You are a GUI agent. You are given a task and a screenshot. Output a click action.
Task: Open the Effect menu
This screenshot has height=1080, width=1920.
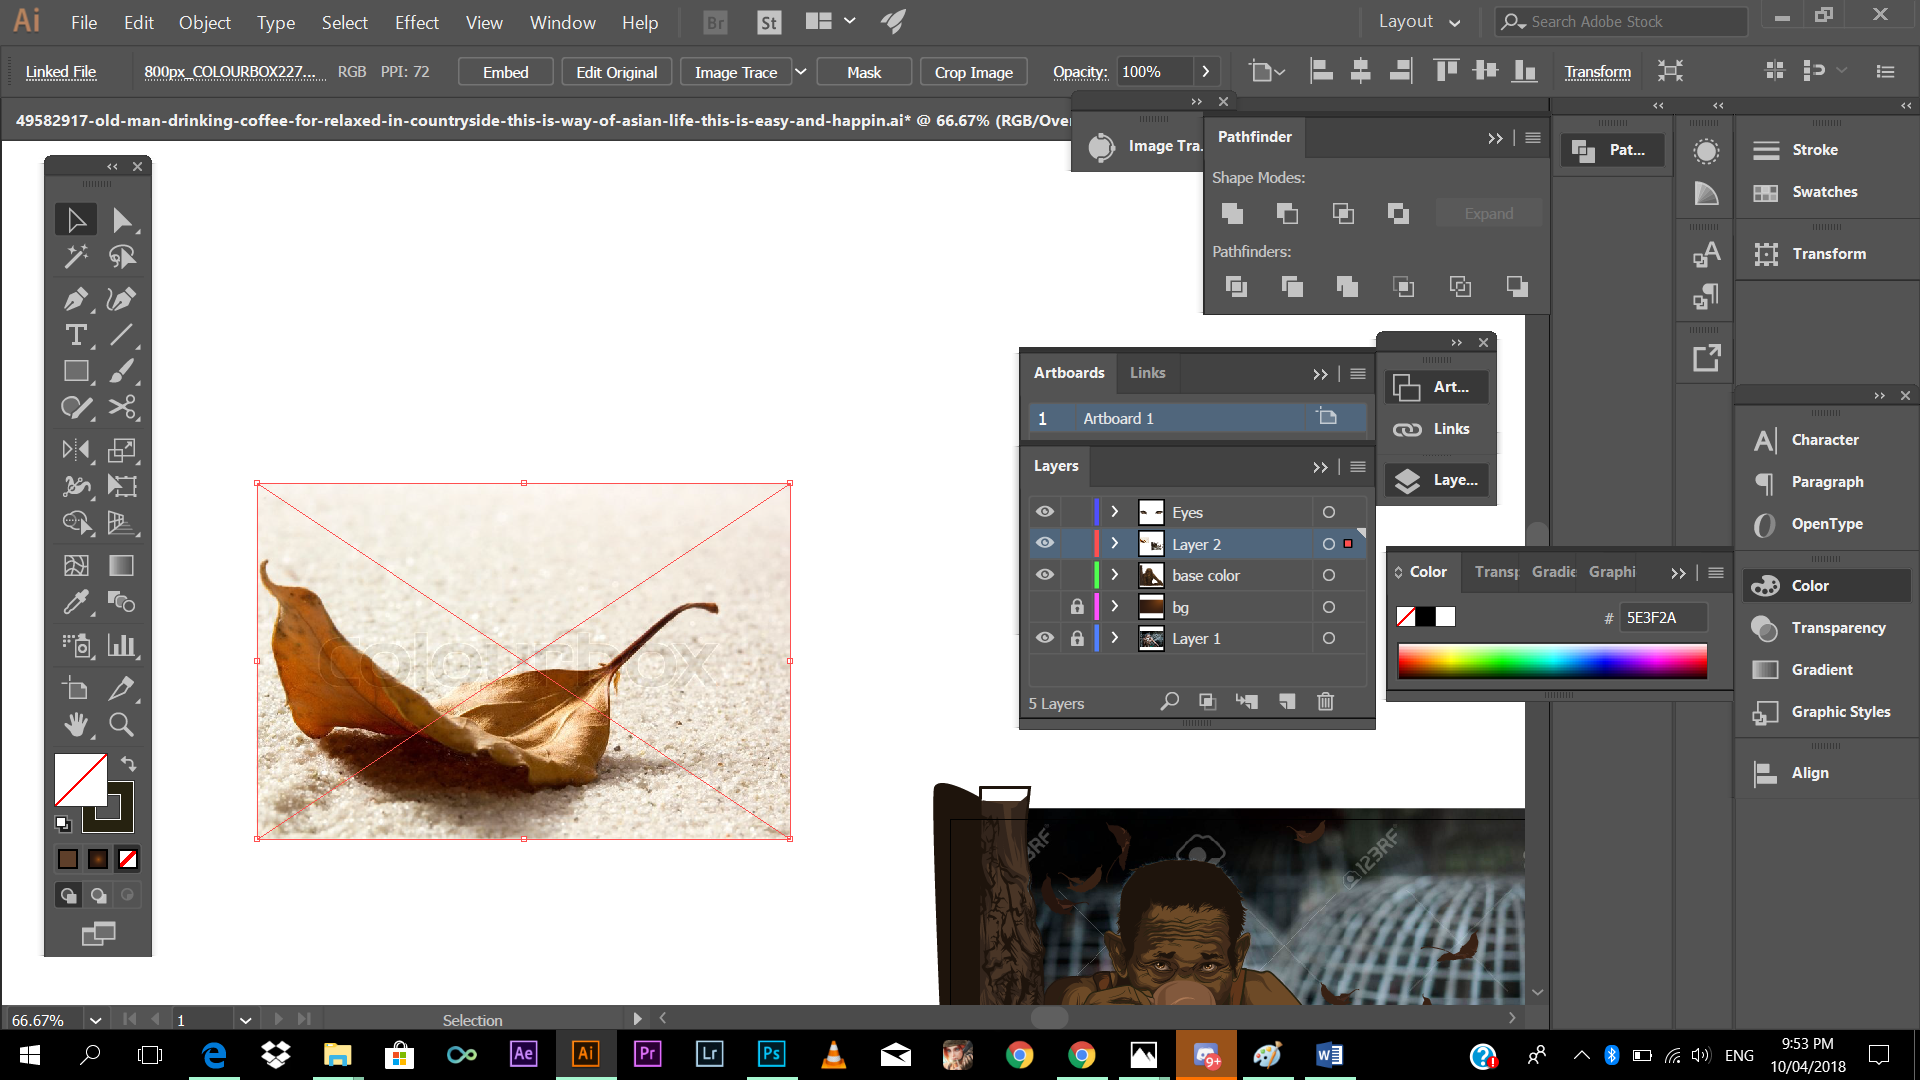(417, 22)
